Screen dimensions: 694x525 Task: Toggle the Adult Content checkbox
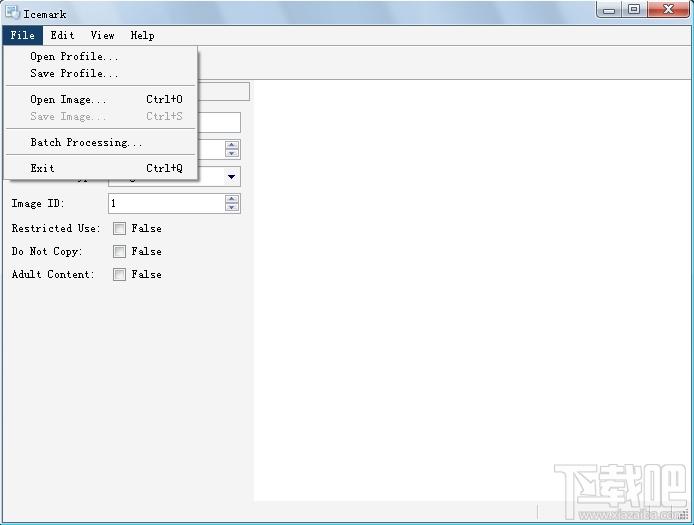pyautogui.click(x=119, y=274)
